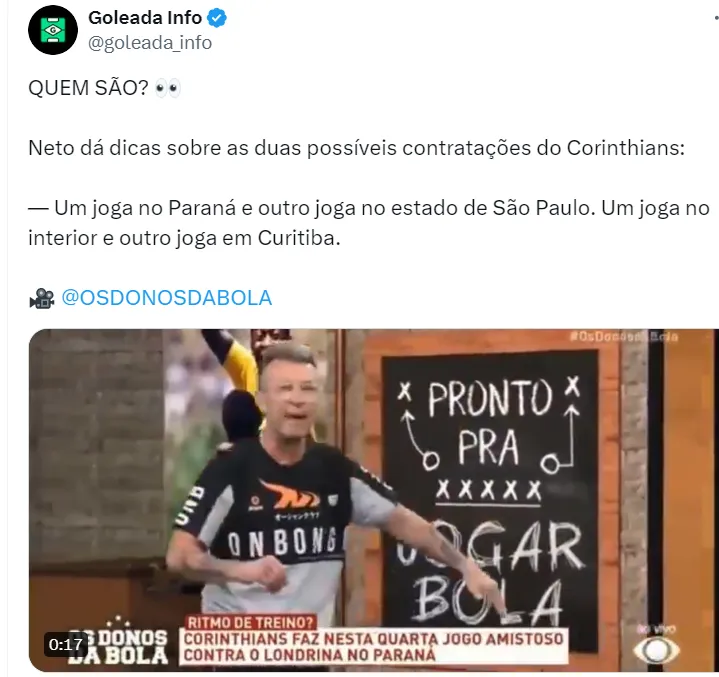Click the Corinthians friendly match headline banner
The height and width of the screenshot is (677, 719).
[374, 647]
